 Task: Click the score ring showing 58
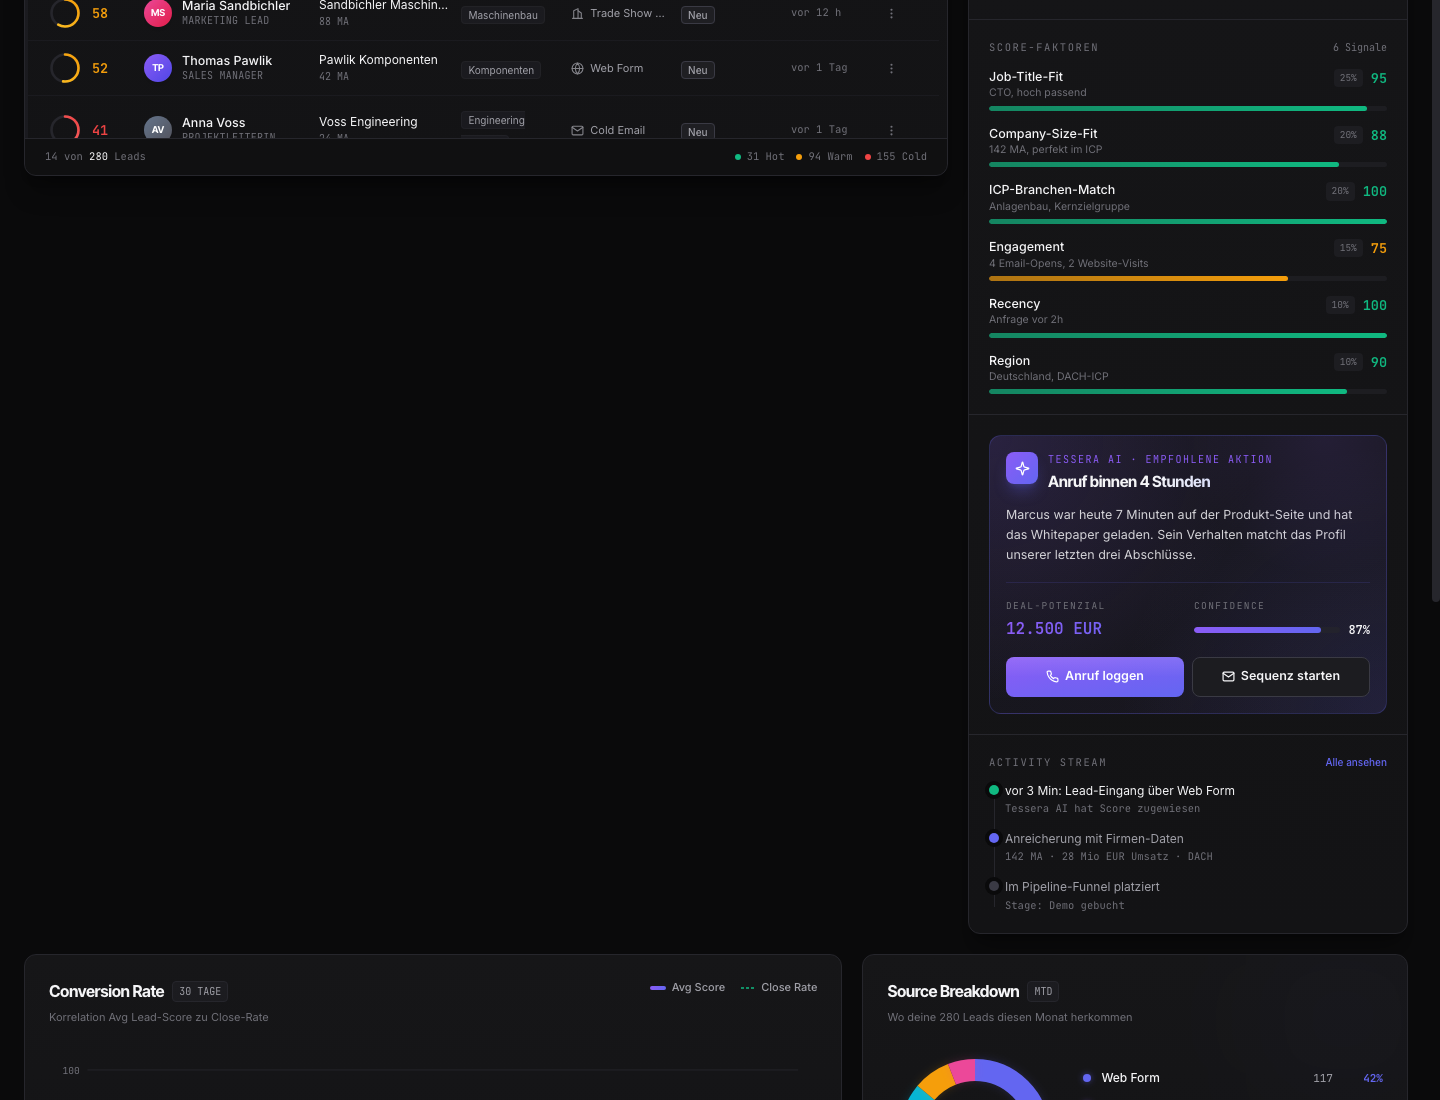point(65,13)
